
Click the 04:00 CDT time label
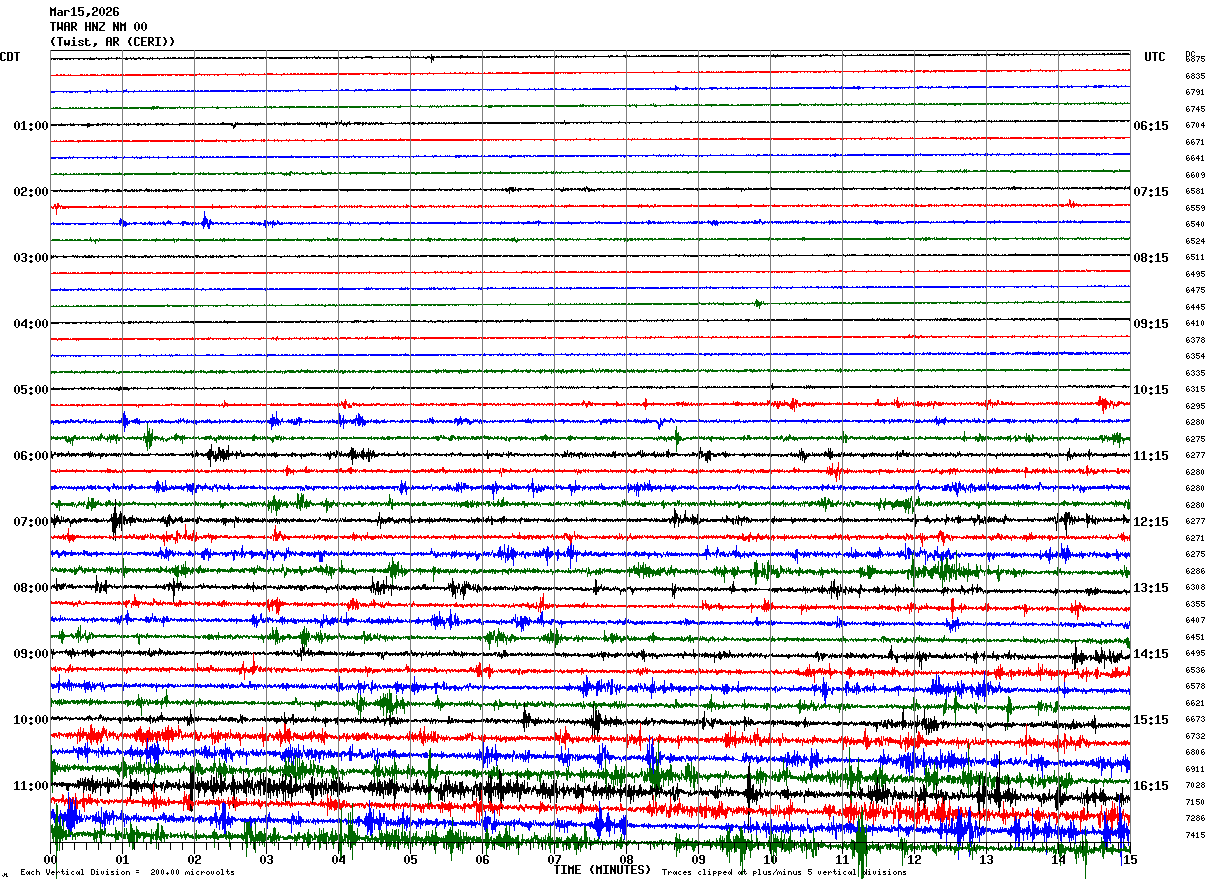click(31, 324)
